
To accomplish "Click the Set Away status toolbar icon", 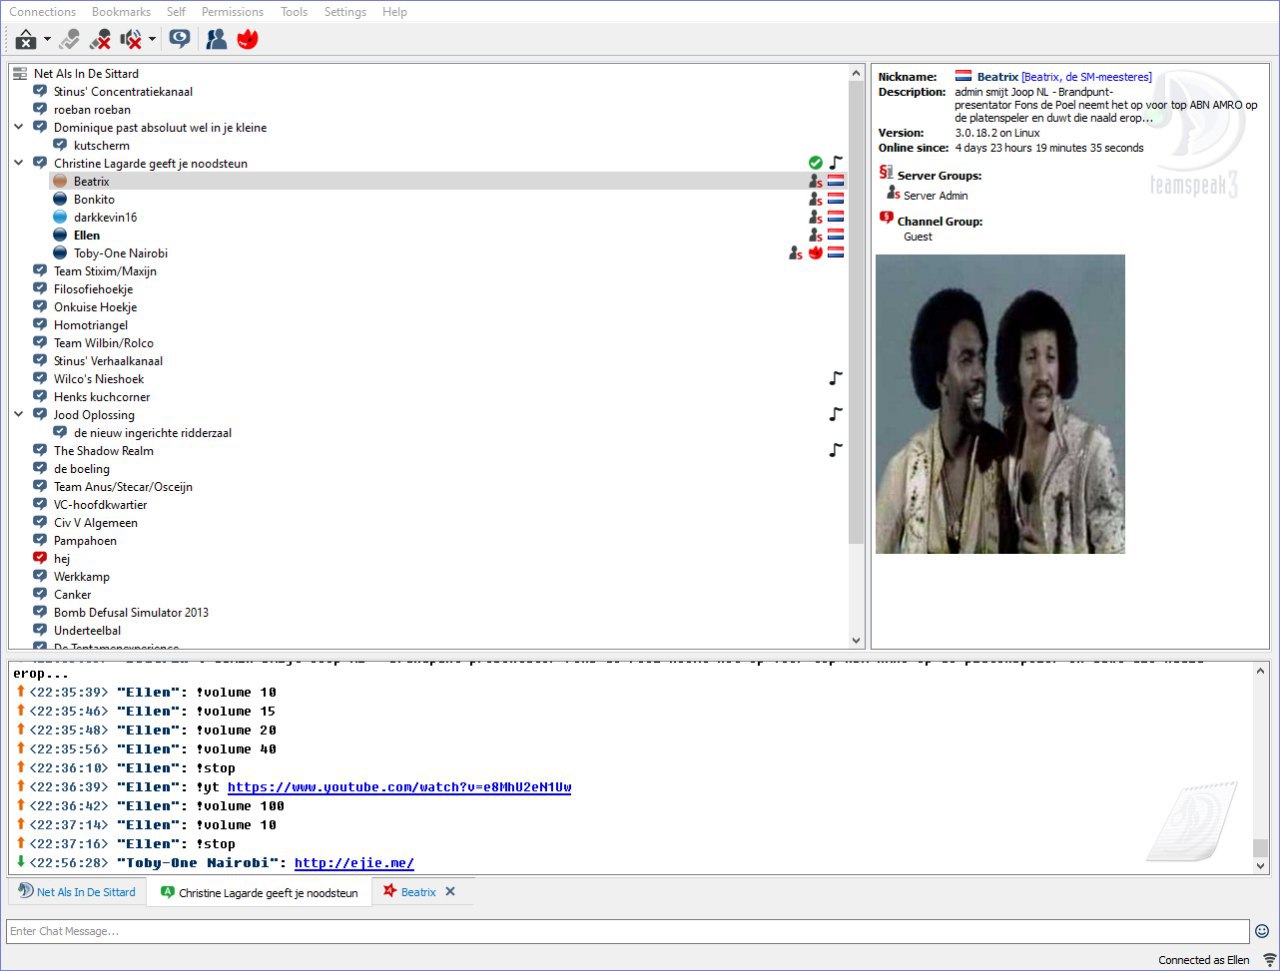I will click(25, 39).
